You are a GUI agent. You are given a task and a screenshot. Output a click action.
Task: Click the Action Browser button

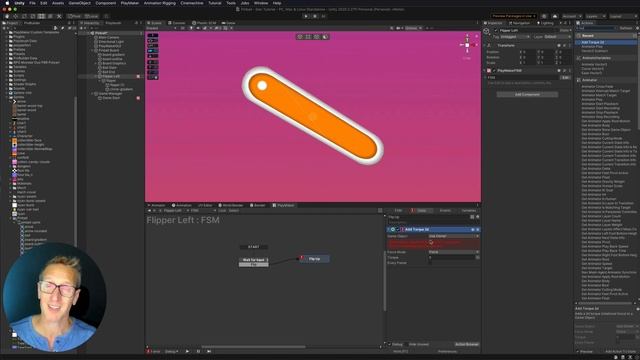(x=467, y=344)
